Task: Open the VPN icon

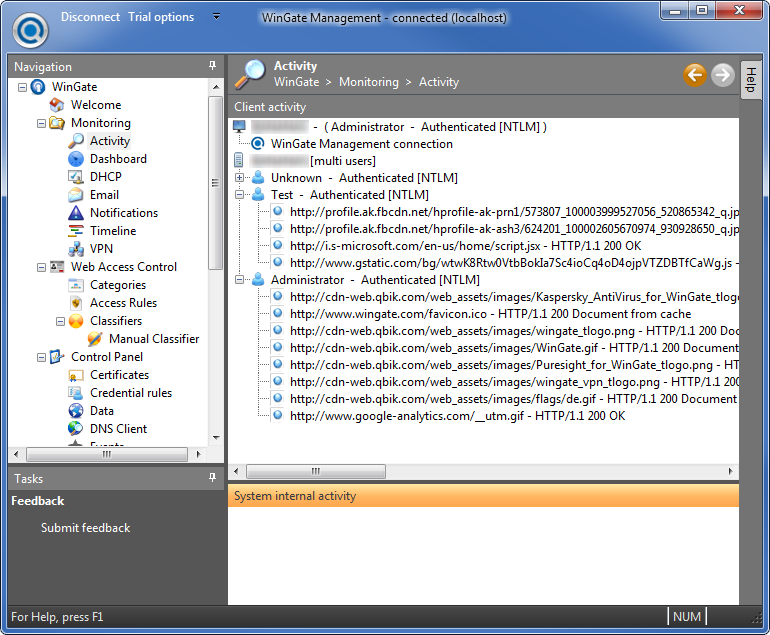Action: coord(76,248)
